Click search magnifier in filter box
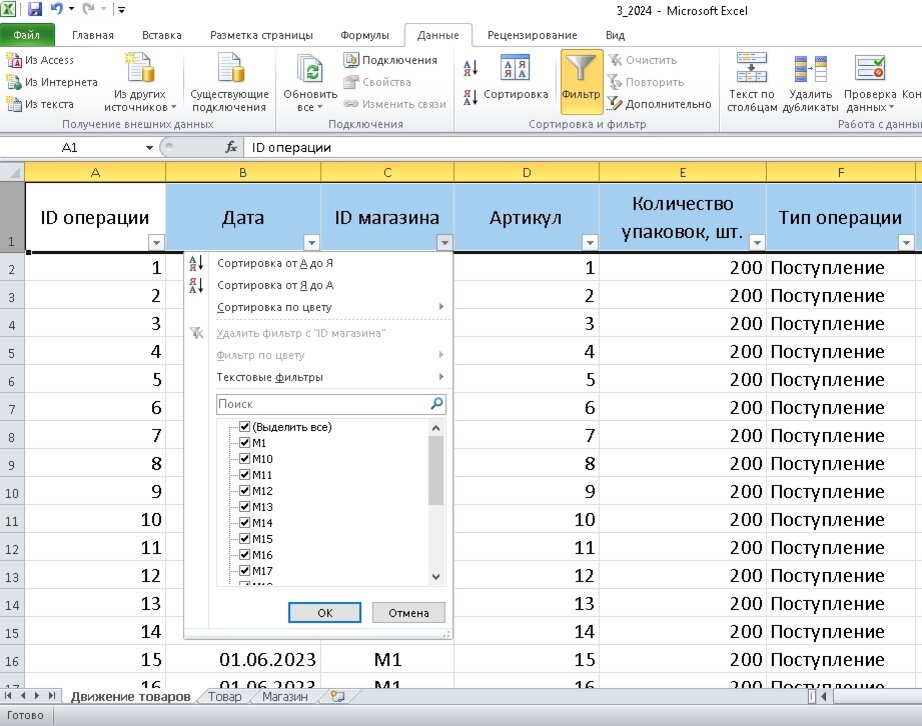The width and height of the screenshot is (922, 726). tap(437, 404)
